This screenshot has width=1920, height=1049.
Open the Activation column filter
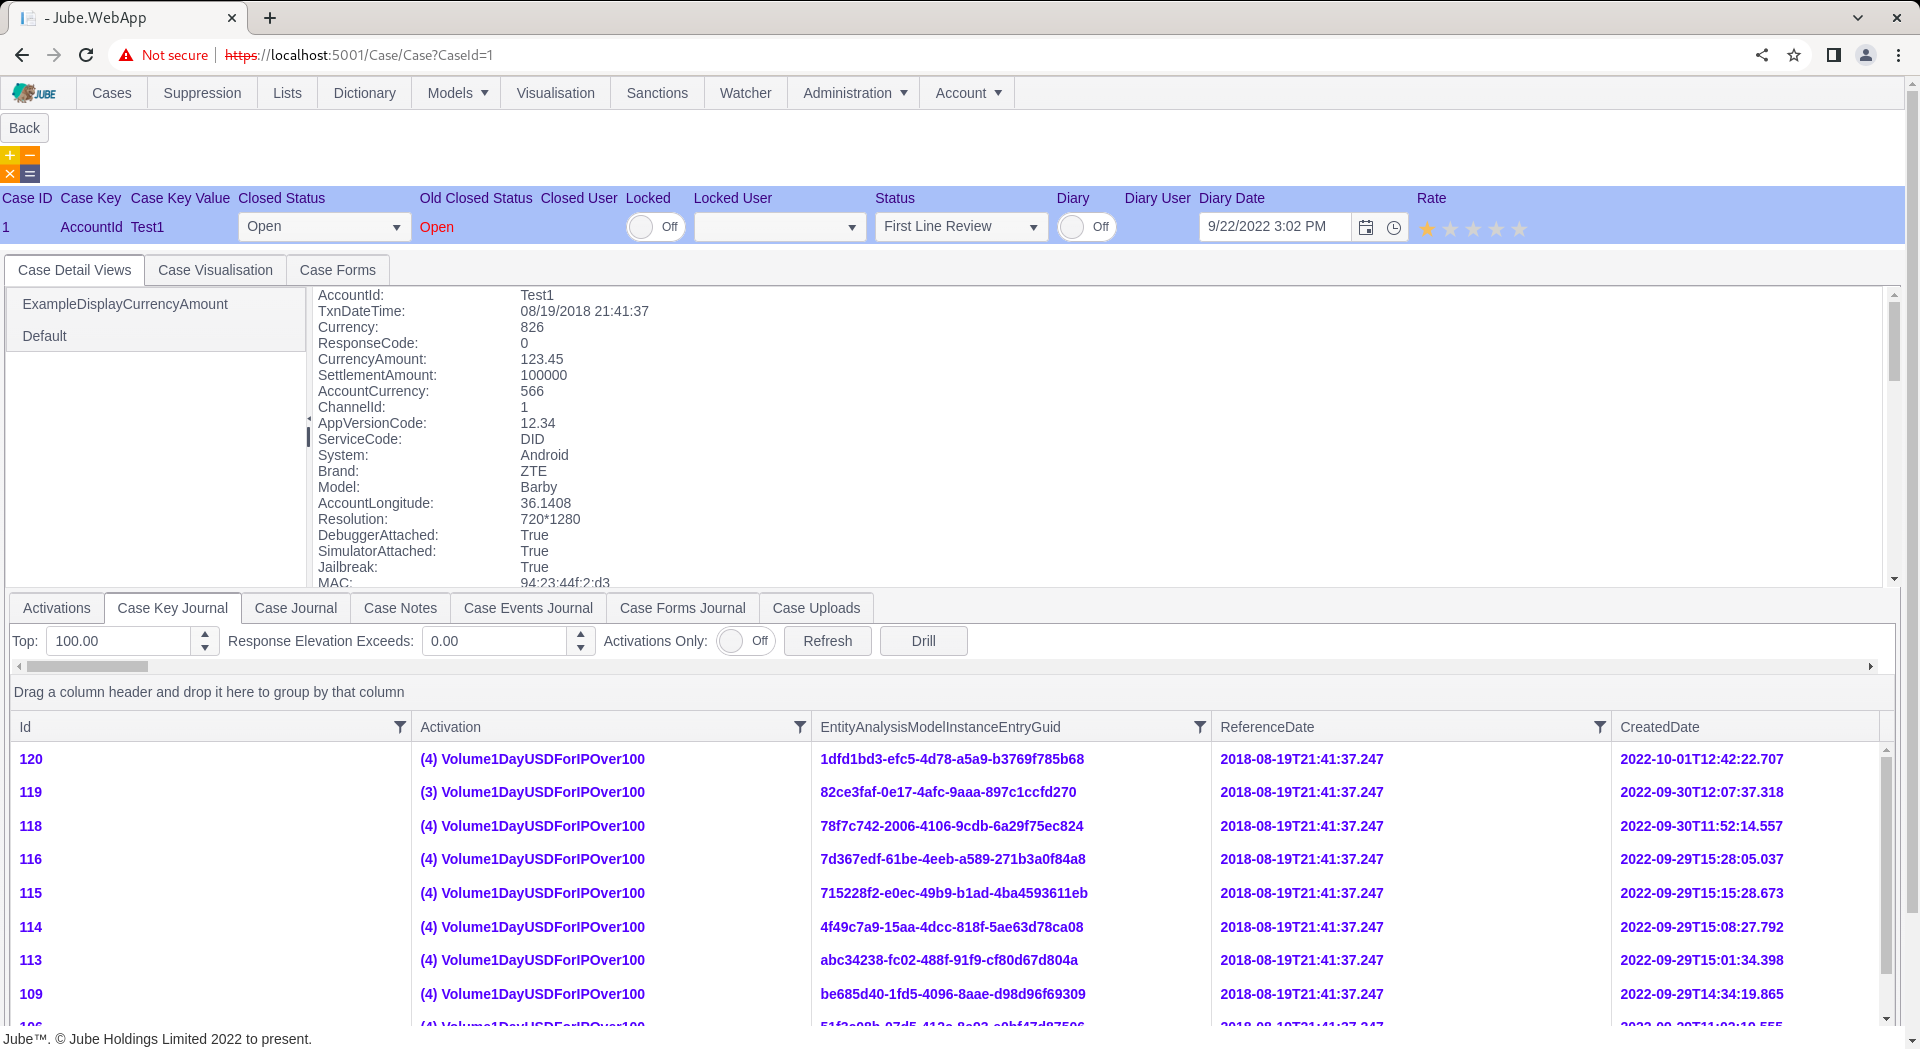point(800,727)
